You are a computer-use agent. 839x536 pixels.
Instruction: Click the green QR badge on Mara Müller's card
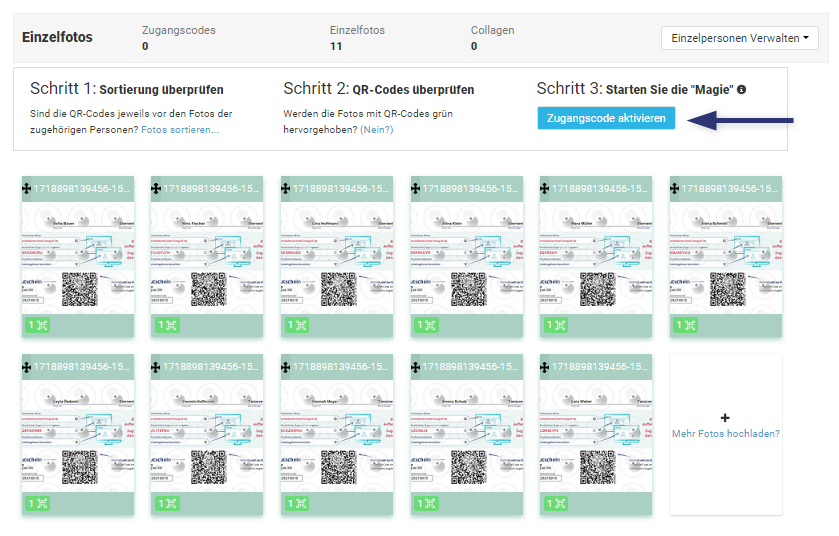pyautogui.click(x=556, y=325)
